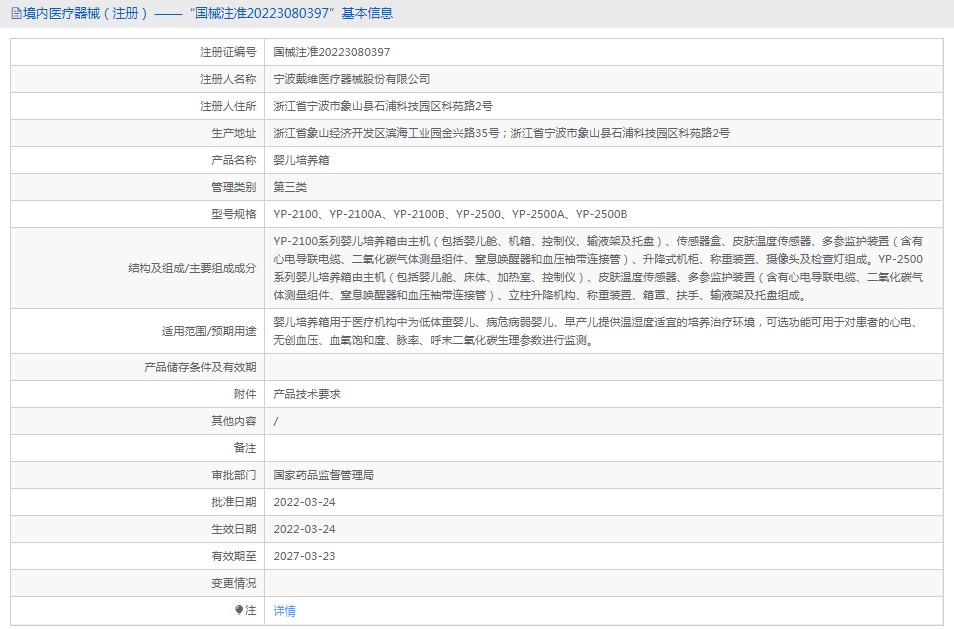
Task: Click the 有效期至 value 2027-03-23
Action: [305, 556]
